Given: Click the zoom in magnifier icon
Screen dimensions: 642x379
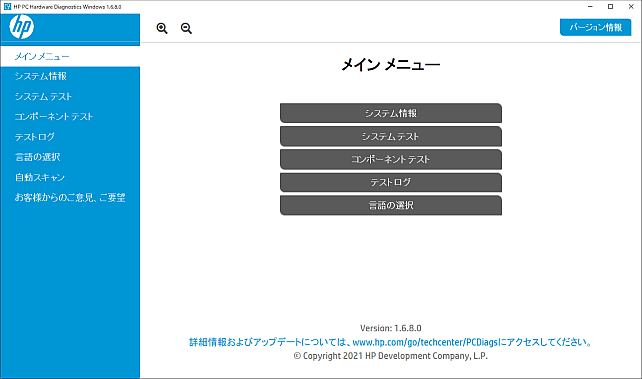Looking at the screenshot, I should (x=162, y=28).
